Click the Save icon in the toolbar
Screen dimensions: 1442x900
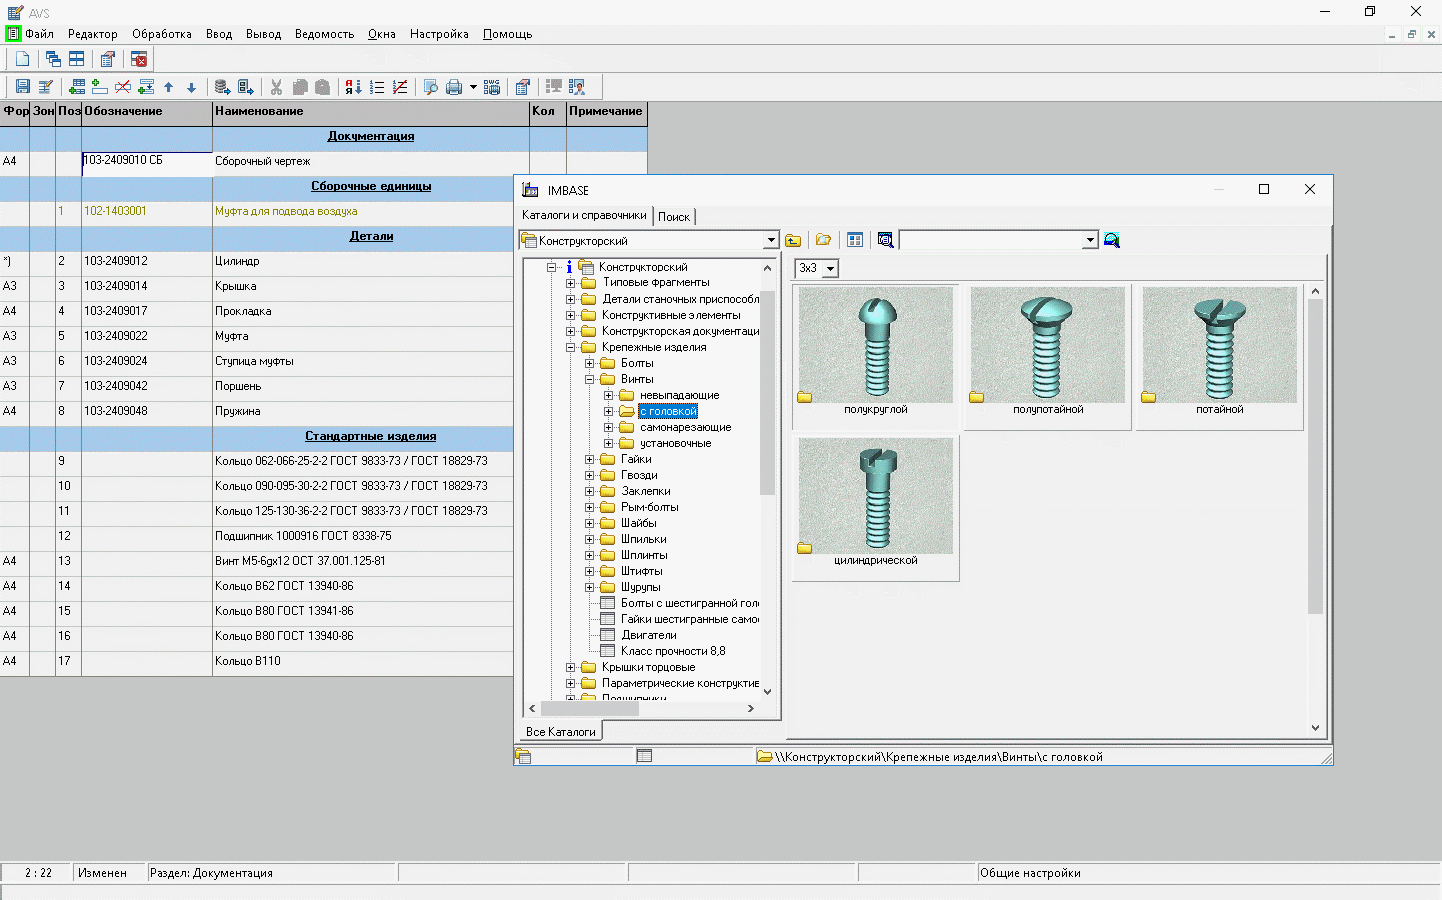click(x=22, y=87)
